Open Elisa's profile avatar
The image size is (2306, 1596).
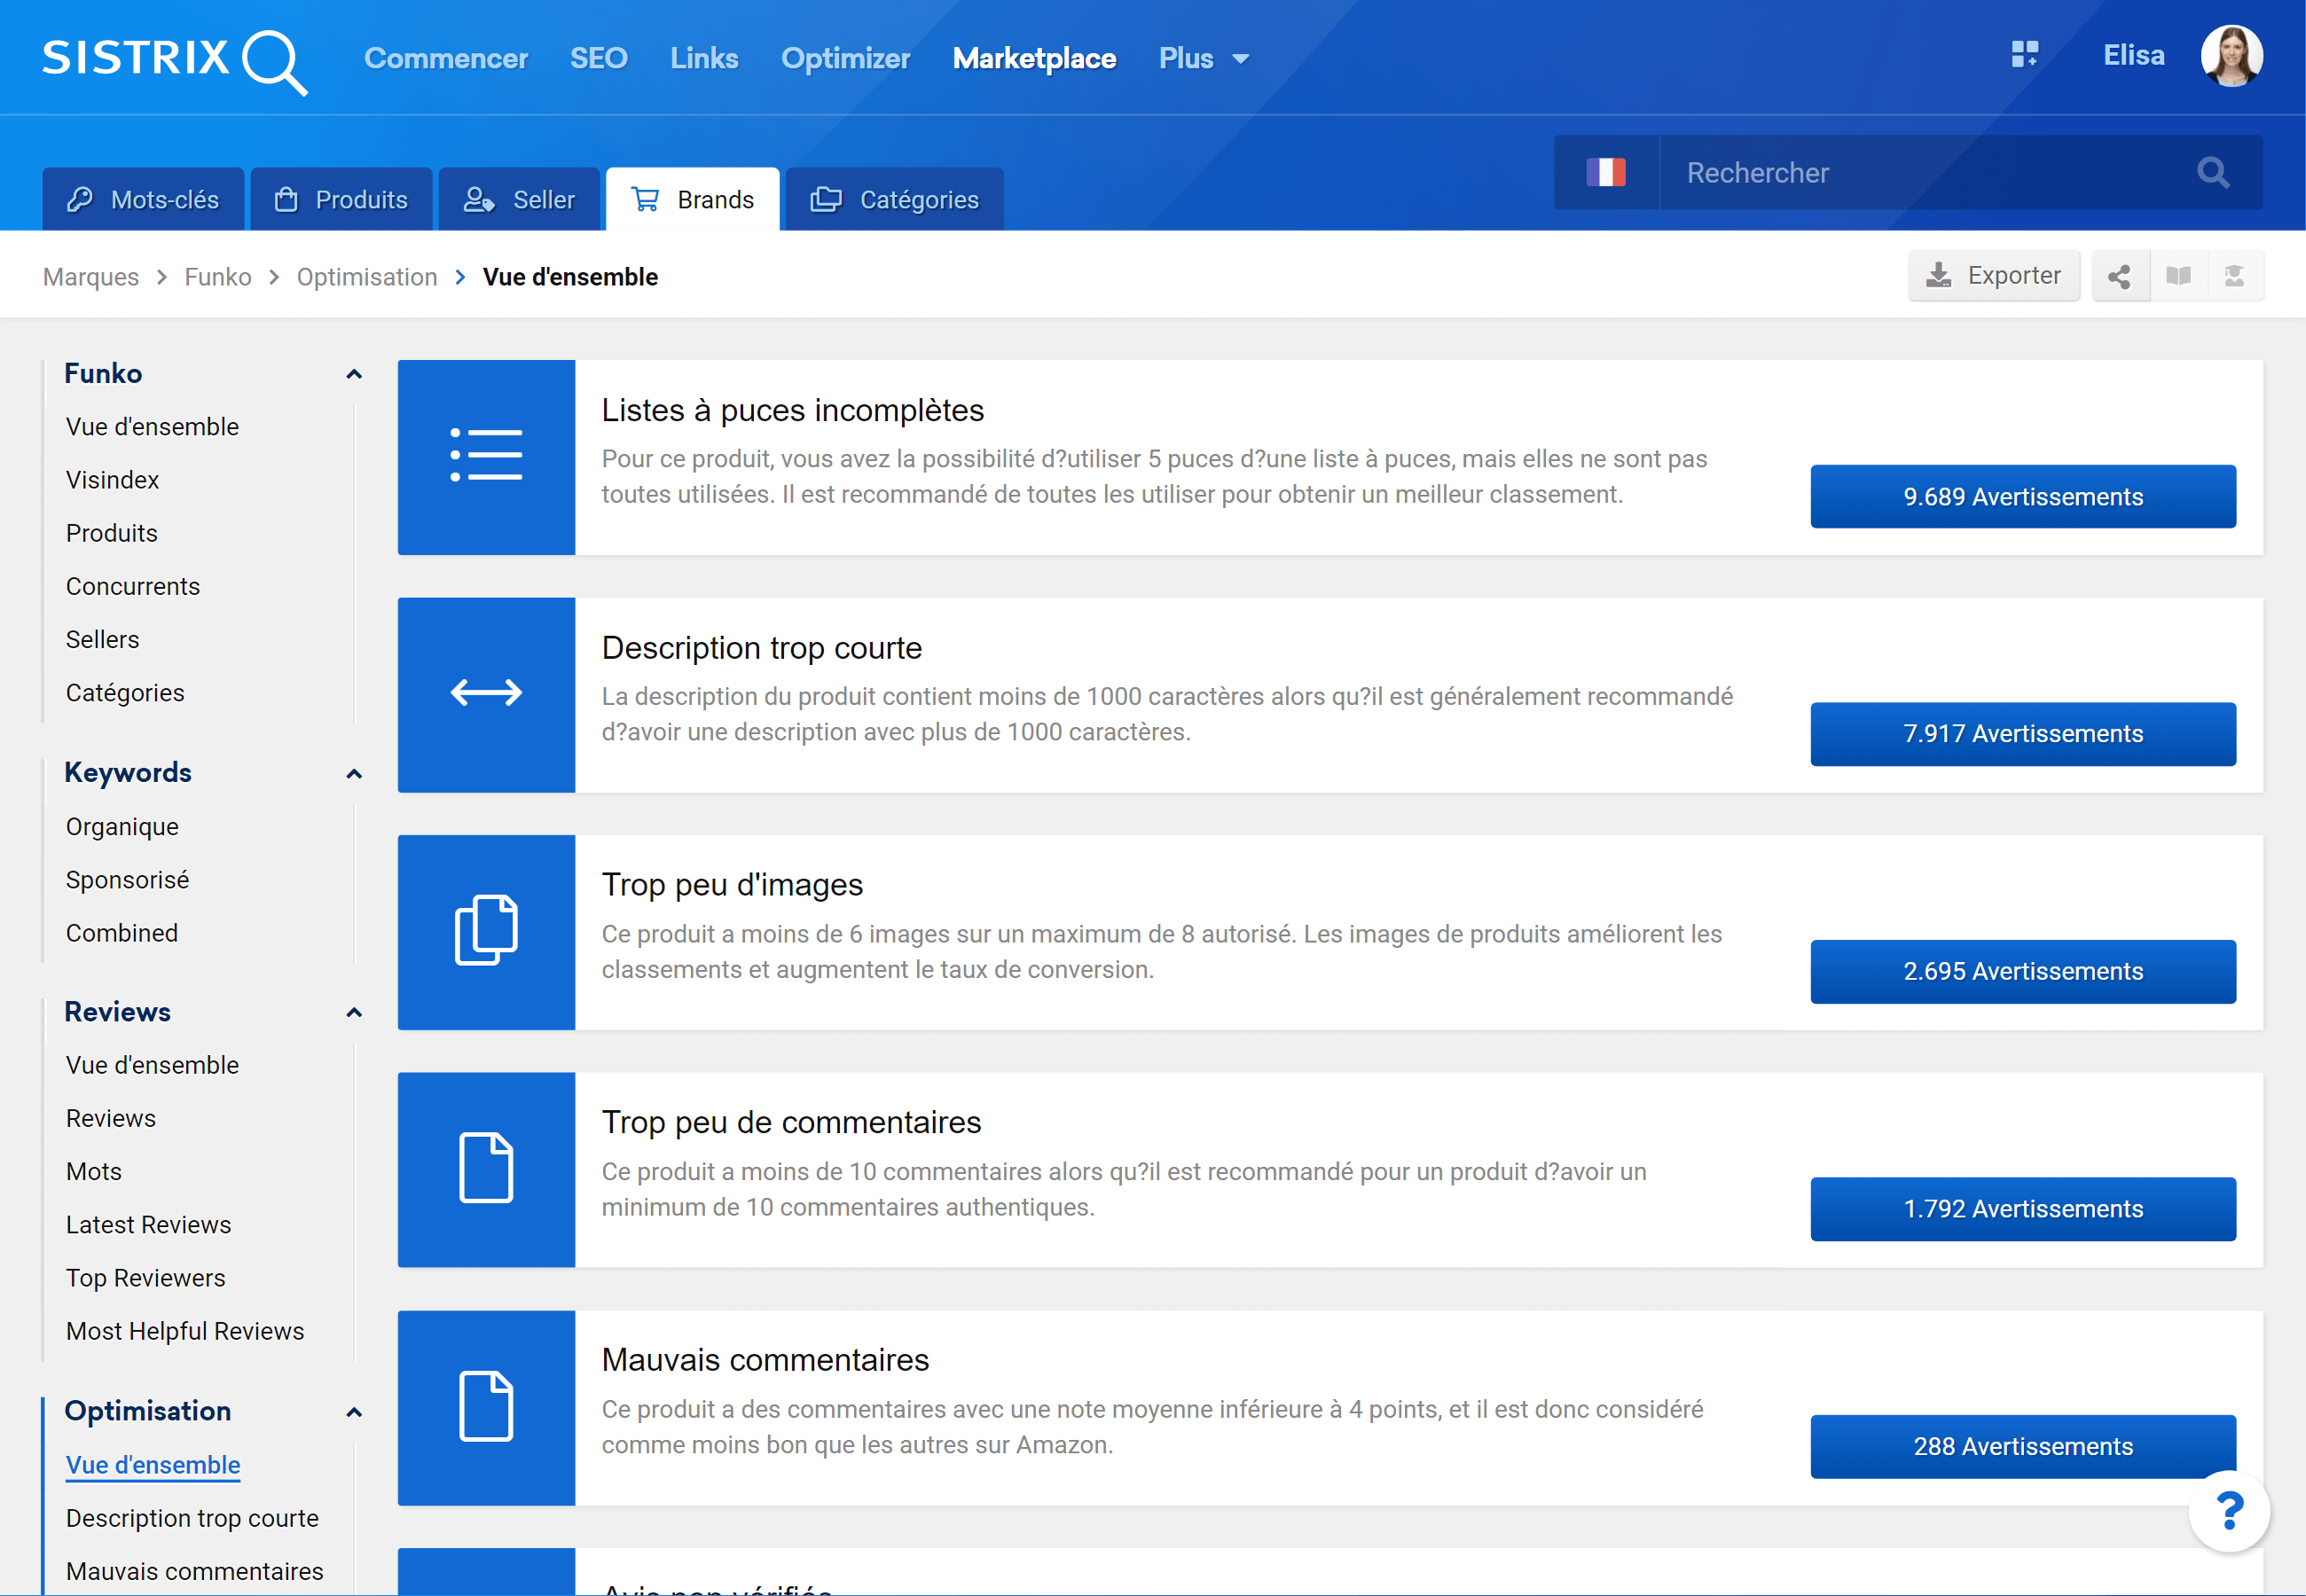2231,56
